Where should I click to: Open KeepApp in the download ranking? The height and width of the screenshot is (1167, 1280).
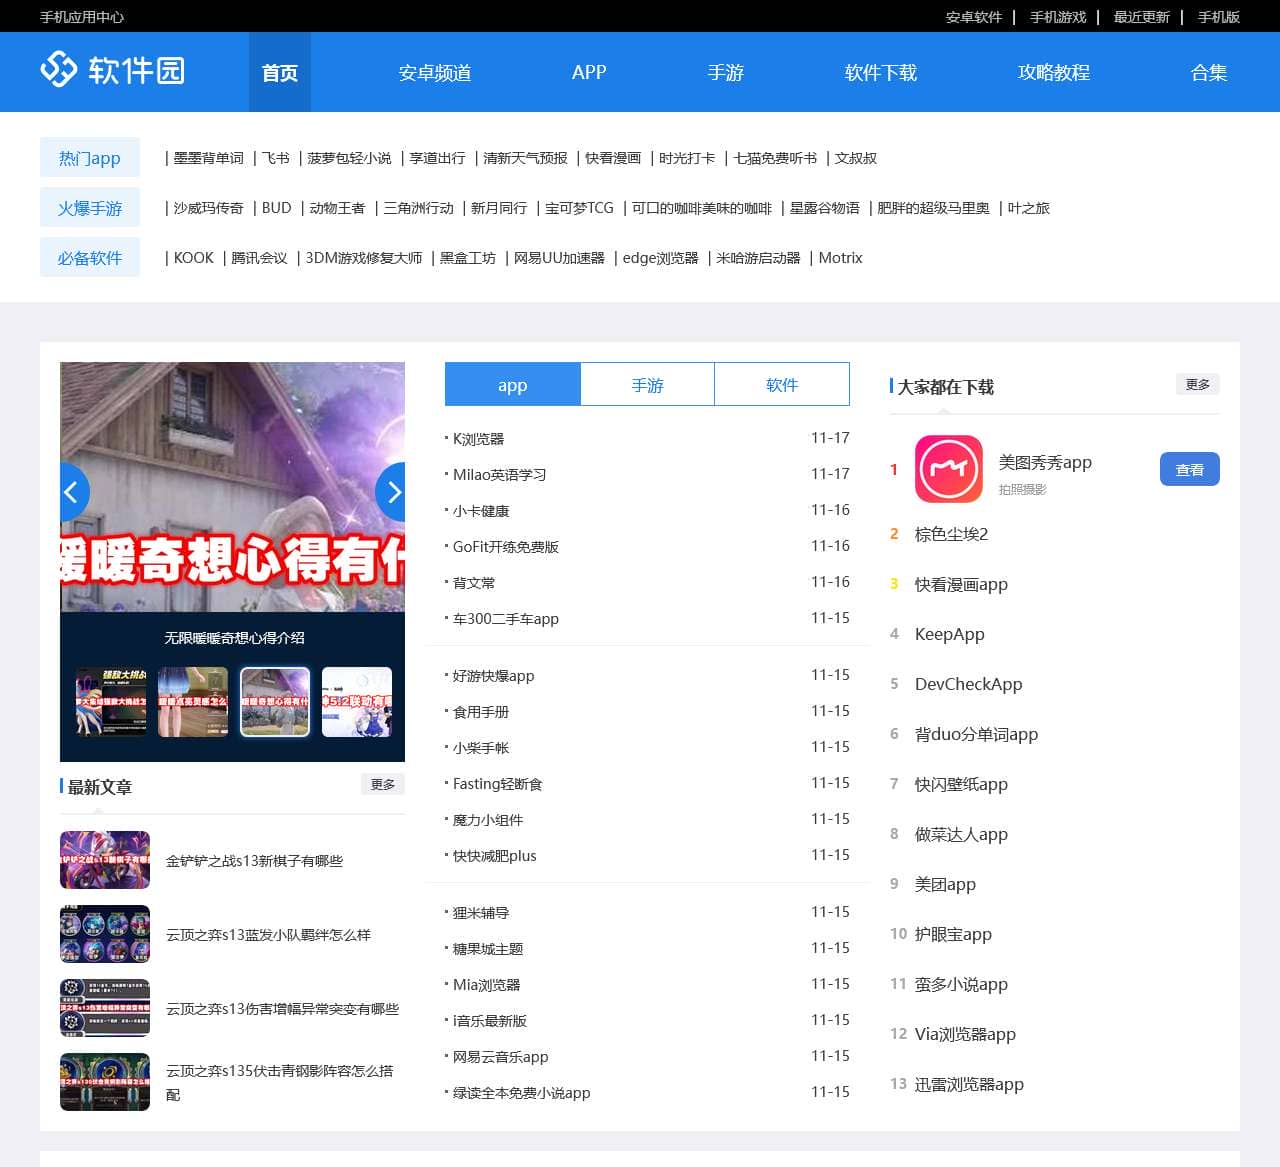coord(949,634)
